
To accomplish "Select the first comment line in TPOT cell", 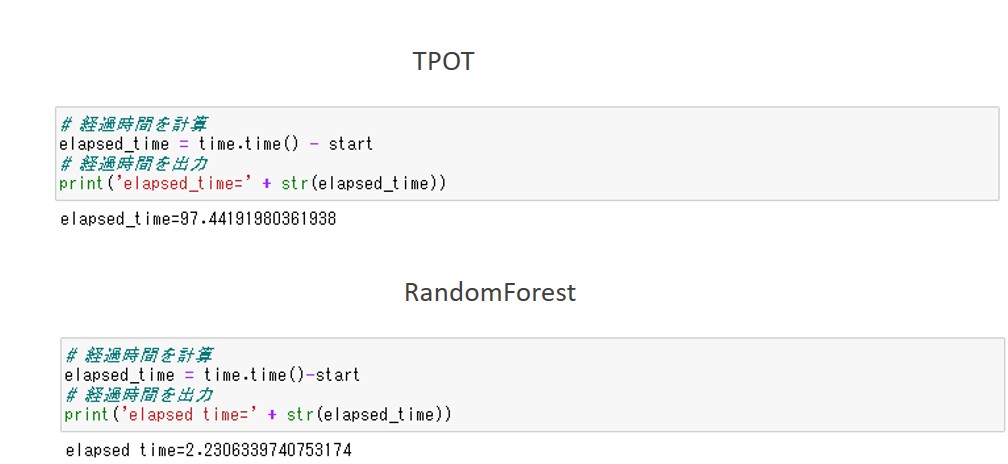I will (x=133, y=124).
